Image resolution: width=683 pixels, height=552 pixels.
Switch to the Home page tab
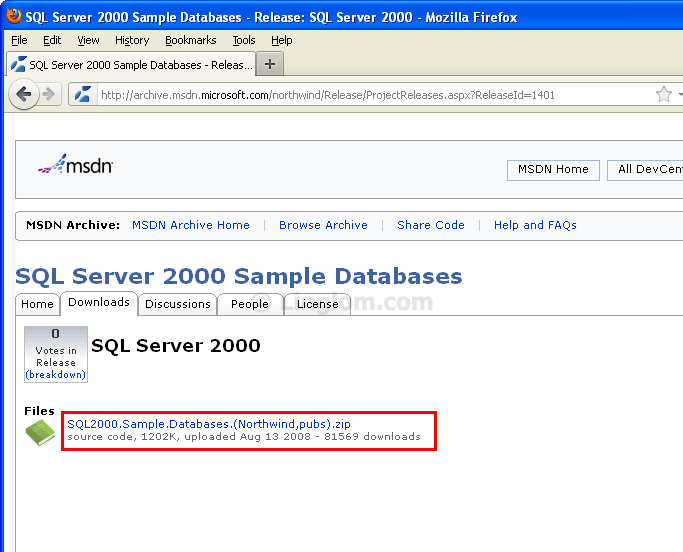(37, 304)
